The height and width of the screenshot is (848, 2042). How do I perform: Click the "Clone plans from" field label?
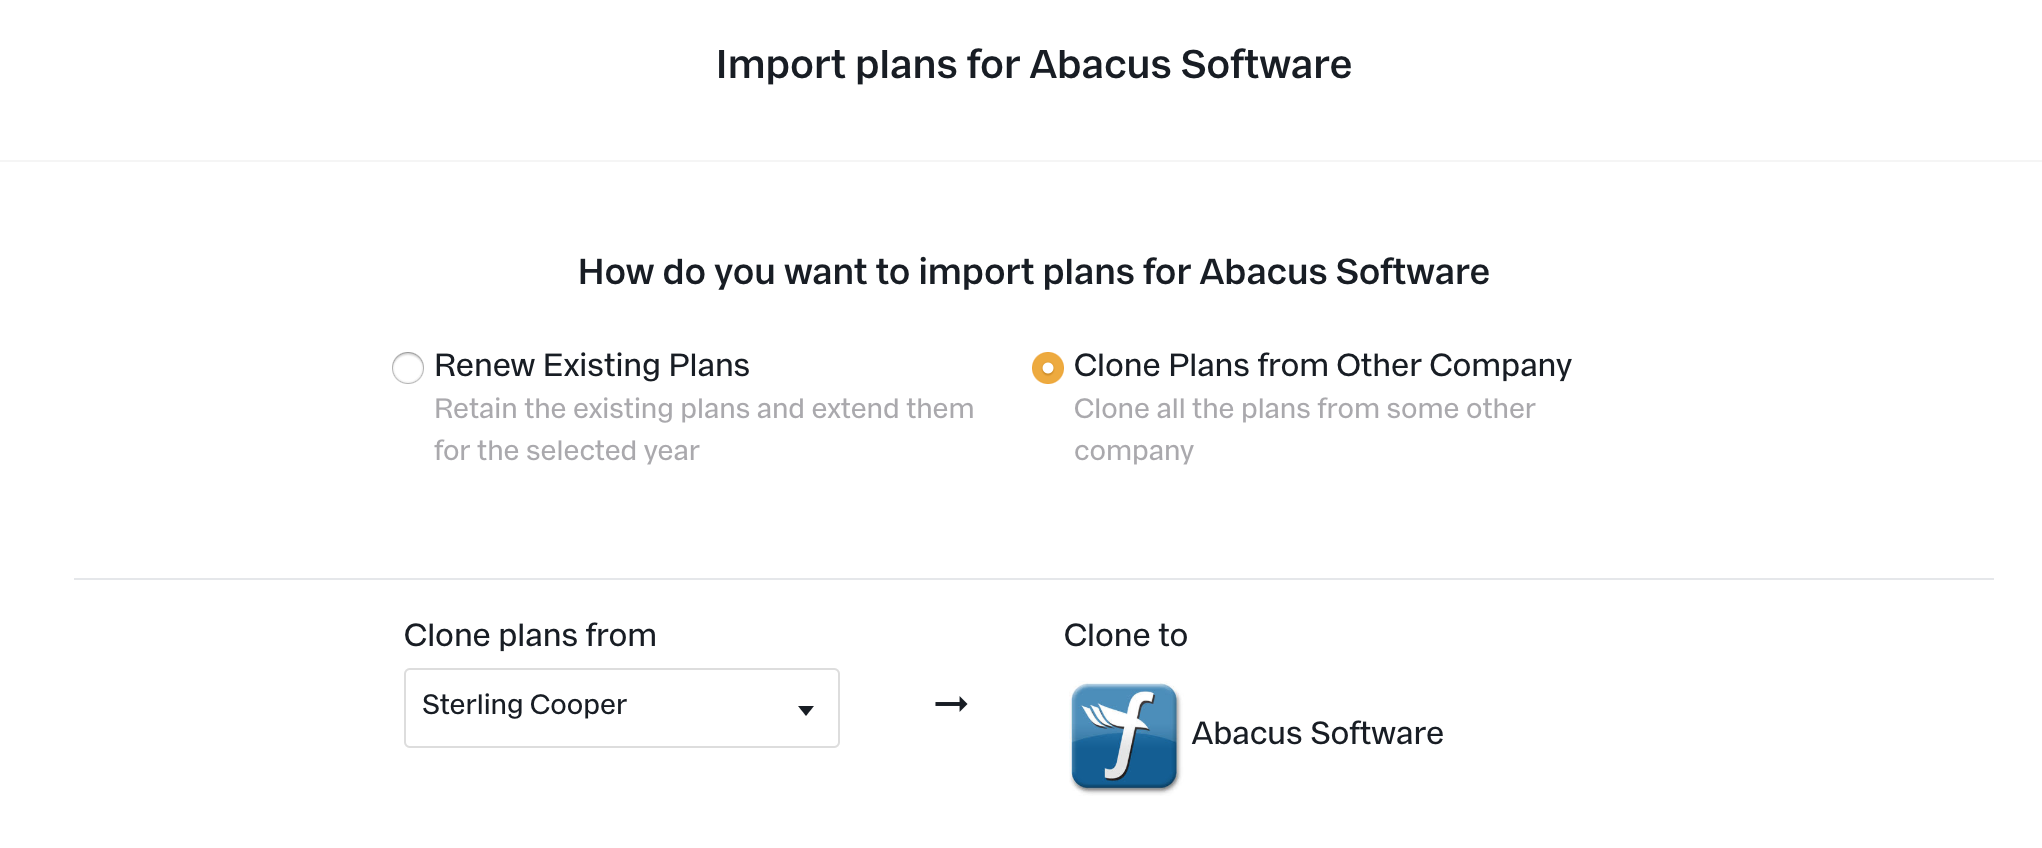click(x=530, y=635)
